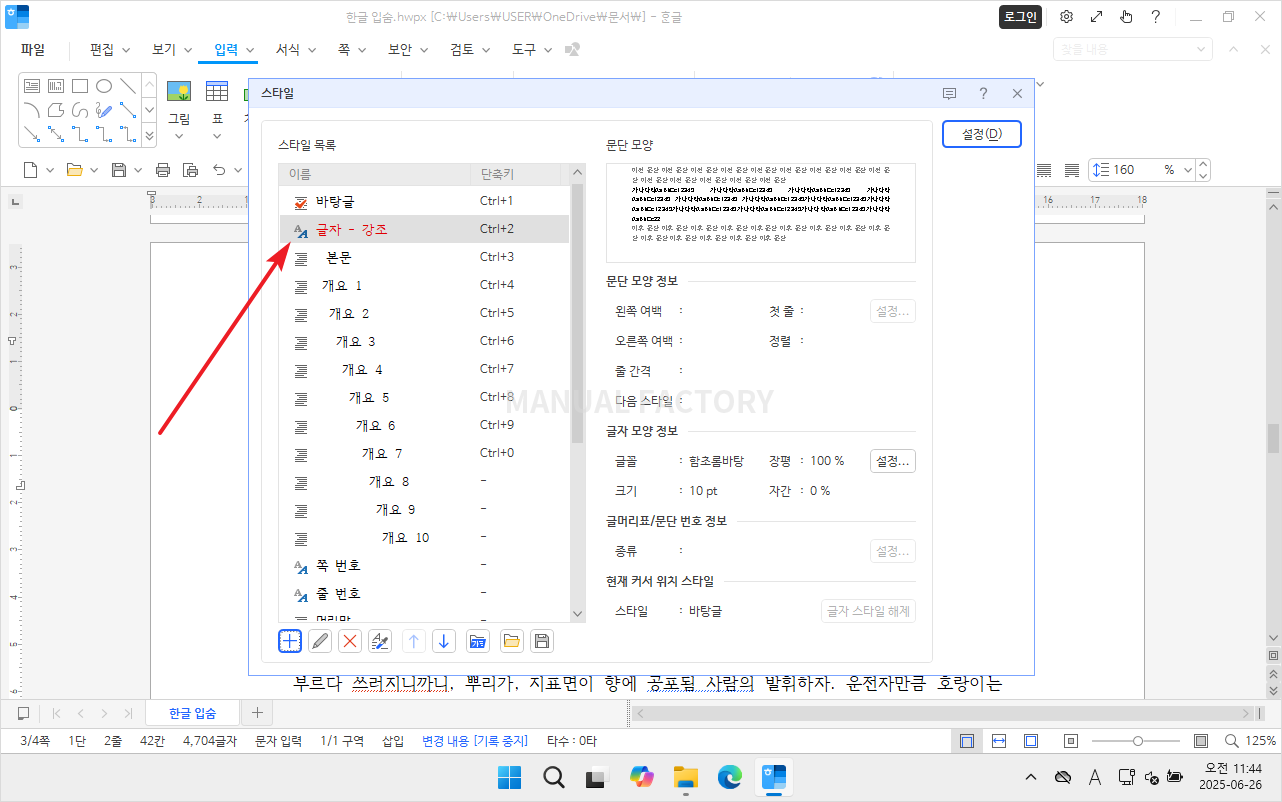
Task: Click the add style plus icon
Action: pyautogui.click(x=289, y=641)
